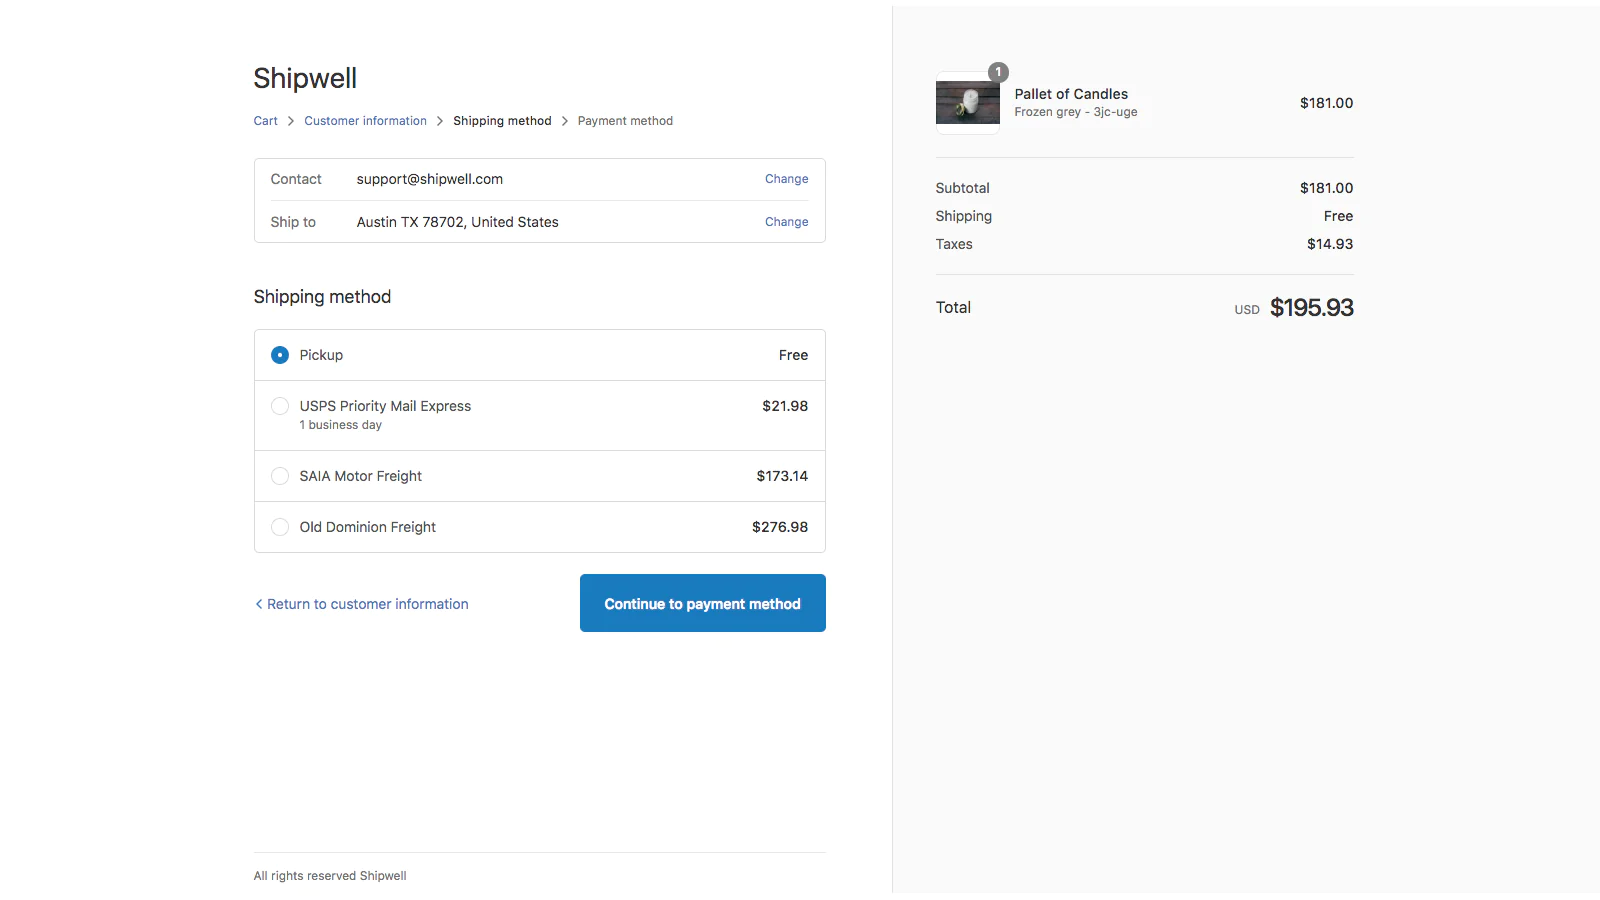Image resolution: width=1600 pixels, height=900 pixels.
Task: Click 'Austin TX 78702, United States' address
Action: coord(458,222)
